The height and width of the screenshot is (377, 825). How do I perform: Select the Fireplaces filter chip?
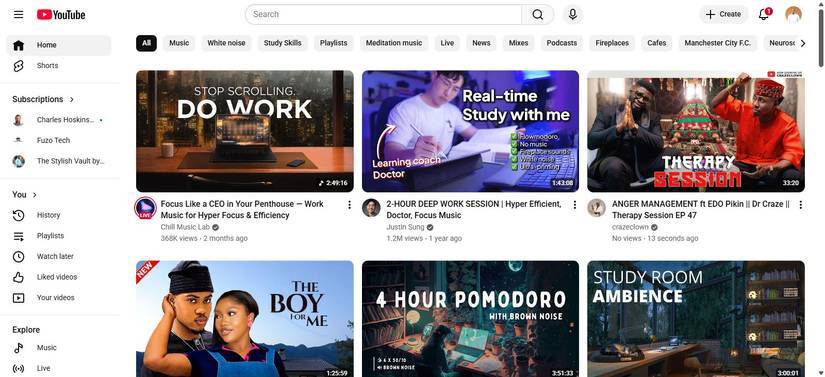coord(612,43)
